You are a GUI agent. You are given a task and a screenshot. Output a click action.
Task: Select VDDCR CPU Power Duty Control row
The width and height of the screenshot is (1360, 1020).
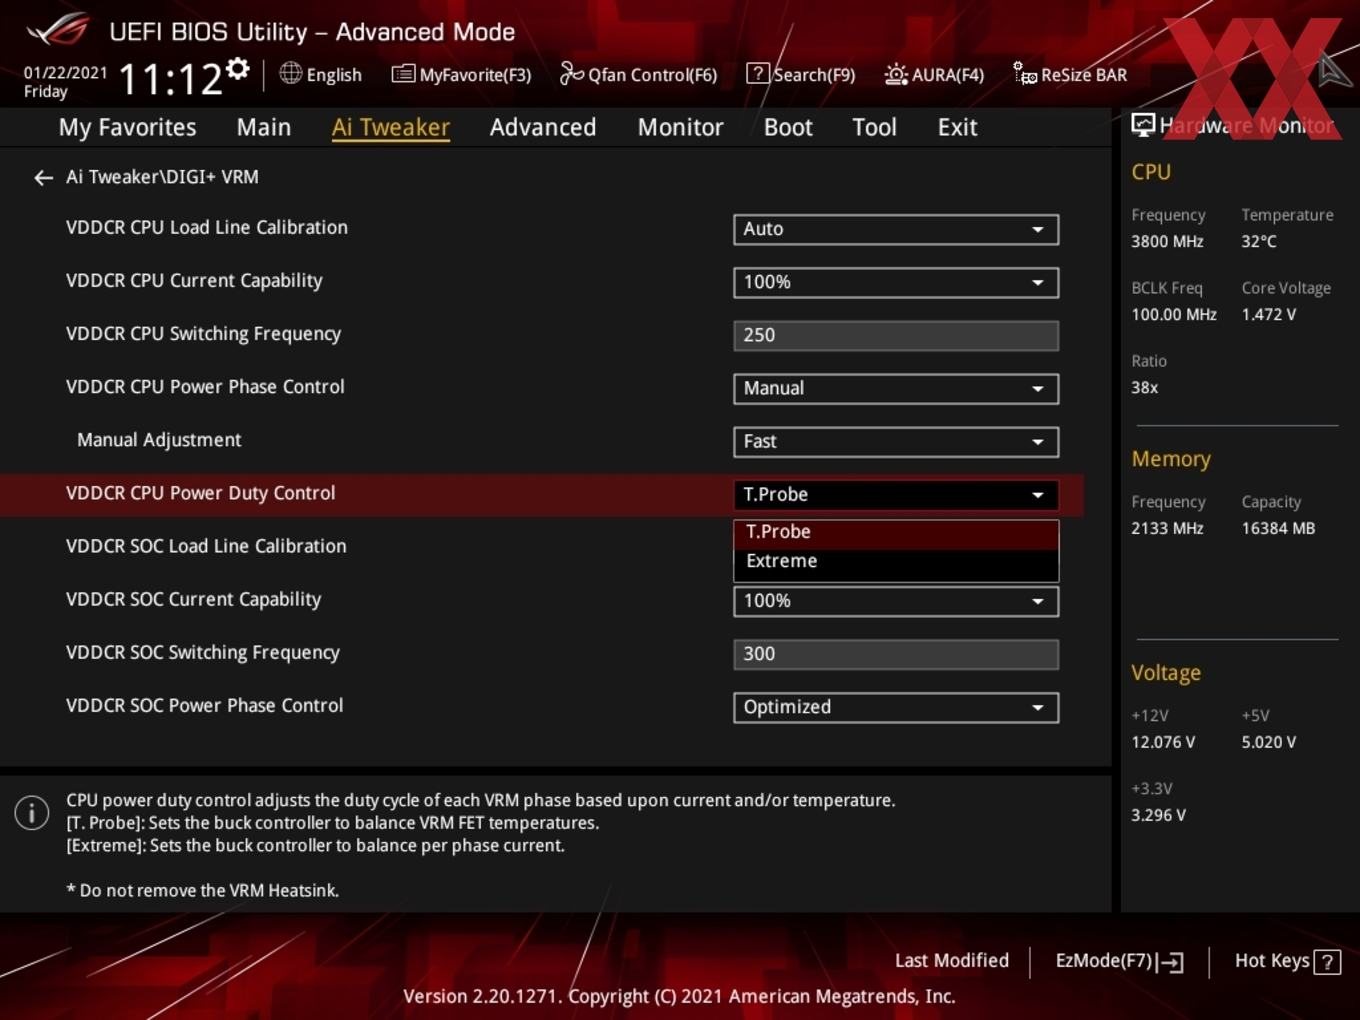click(541, 494)
